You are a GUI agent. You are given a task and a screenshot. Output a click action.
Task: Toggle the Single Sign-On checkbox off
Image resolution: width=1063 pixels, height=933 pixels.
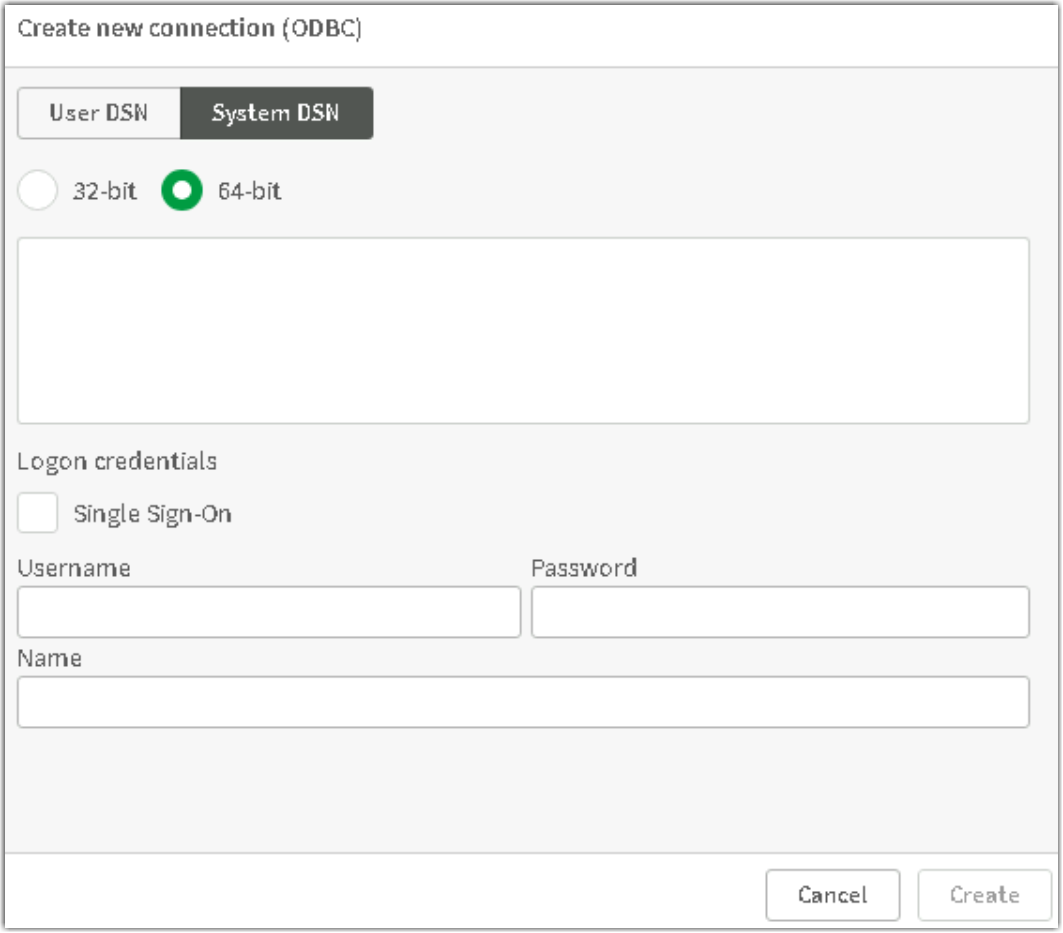click(36, 513)
